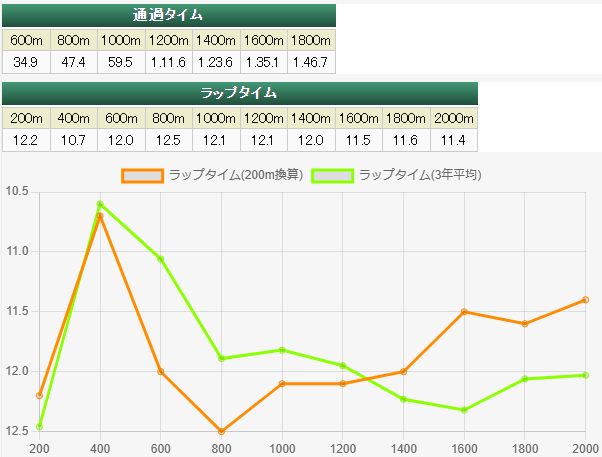Click orange data point at 600 on chart
The width and height of the screenshot is (602, 457).
[160, 371]
